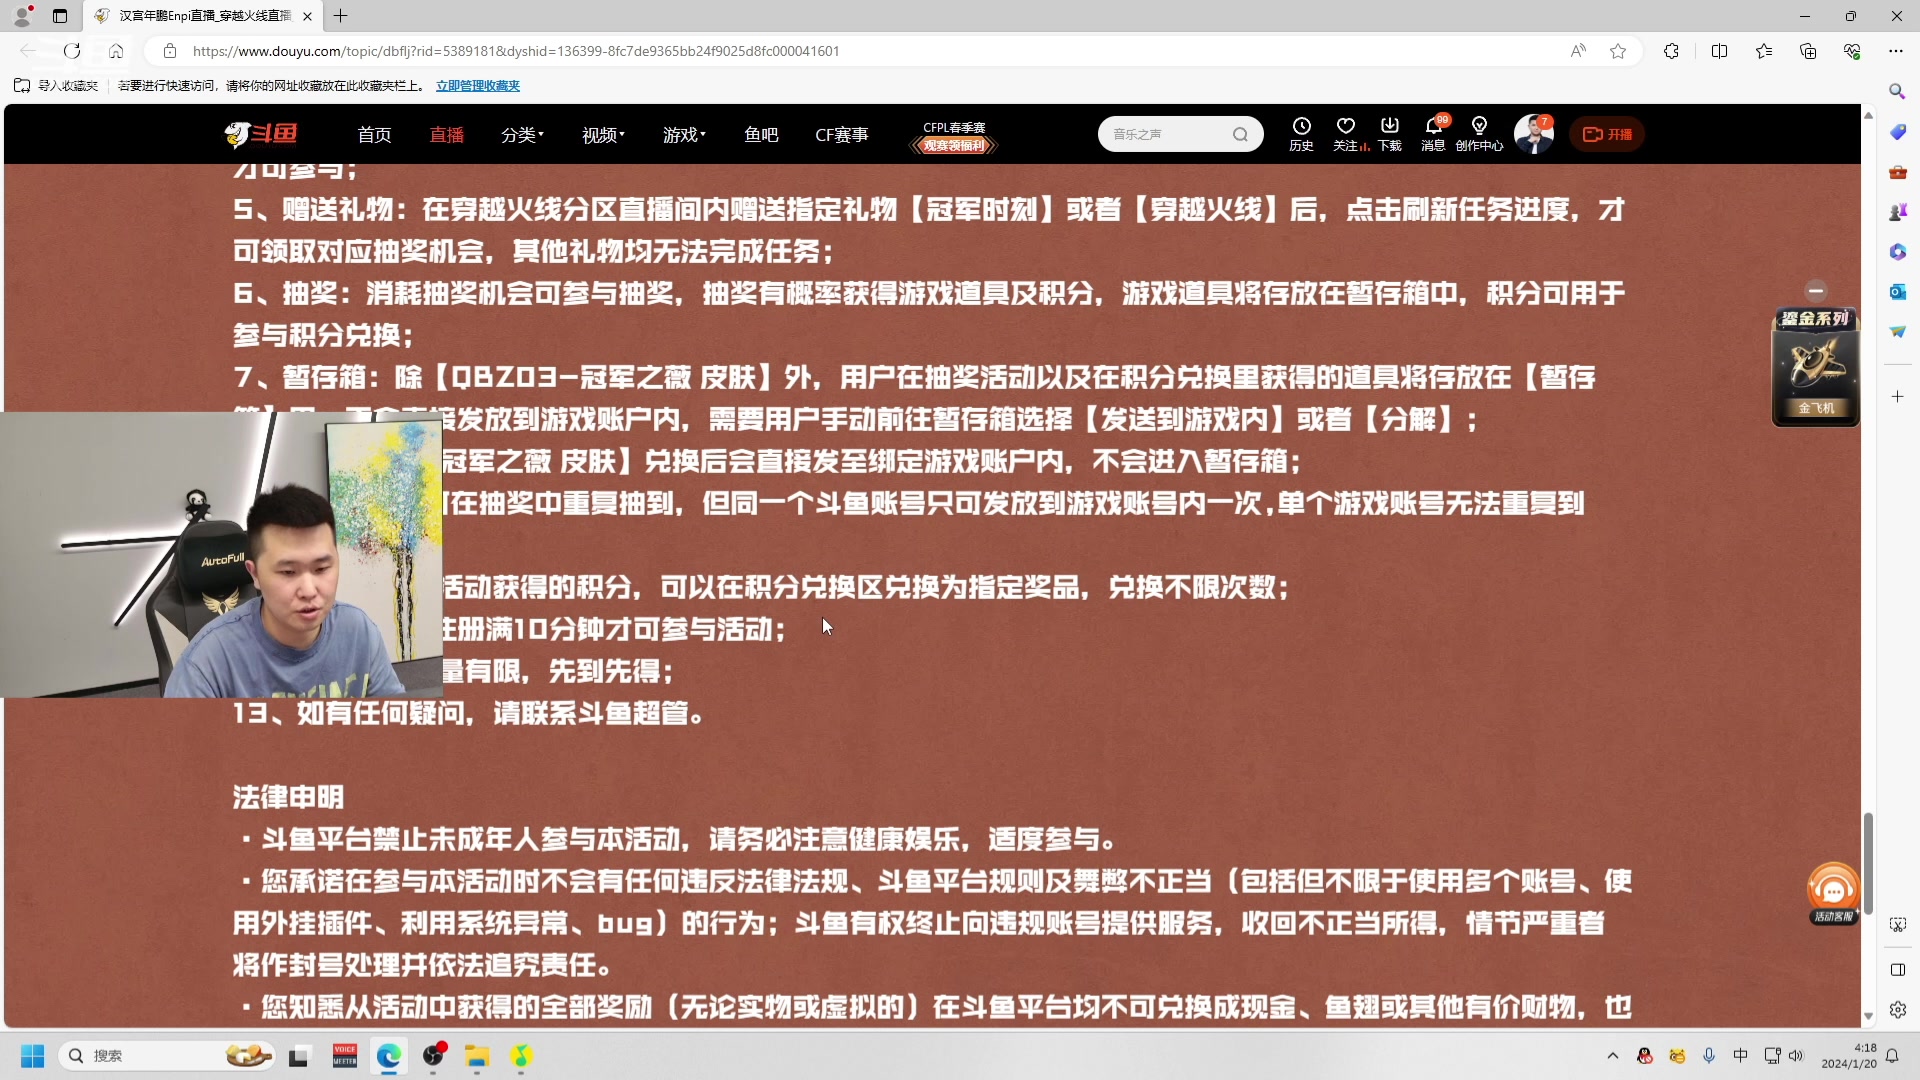Click the page scrollbar down arrow
Image resolution: width=1920 pixels, height=1080 pixels.
click(x=1868, y=1016)
